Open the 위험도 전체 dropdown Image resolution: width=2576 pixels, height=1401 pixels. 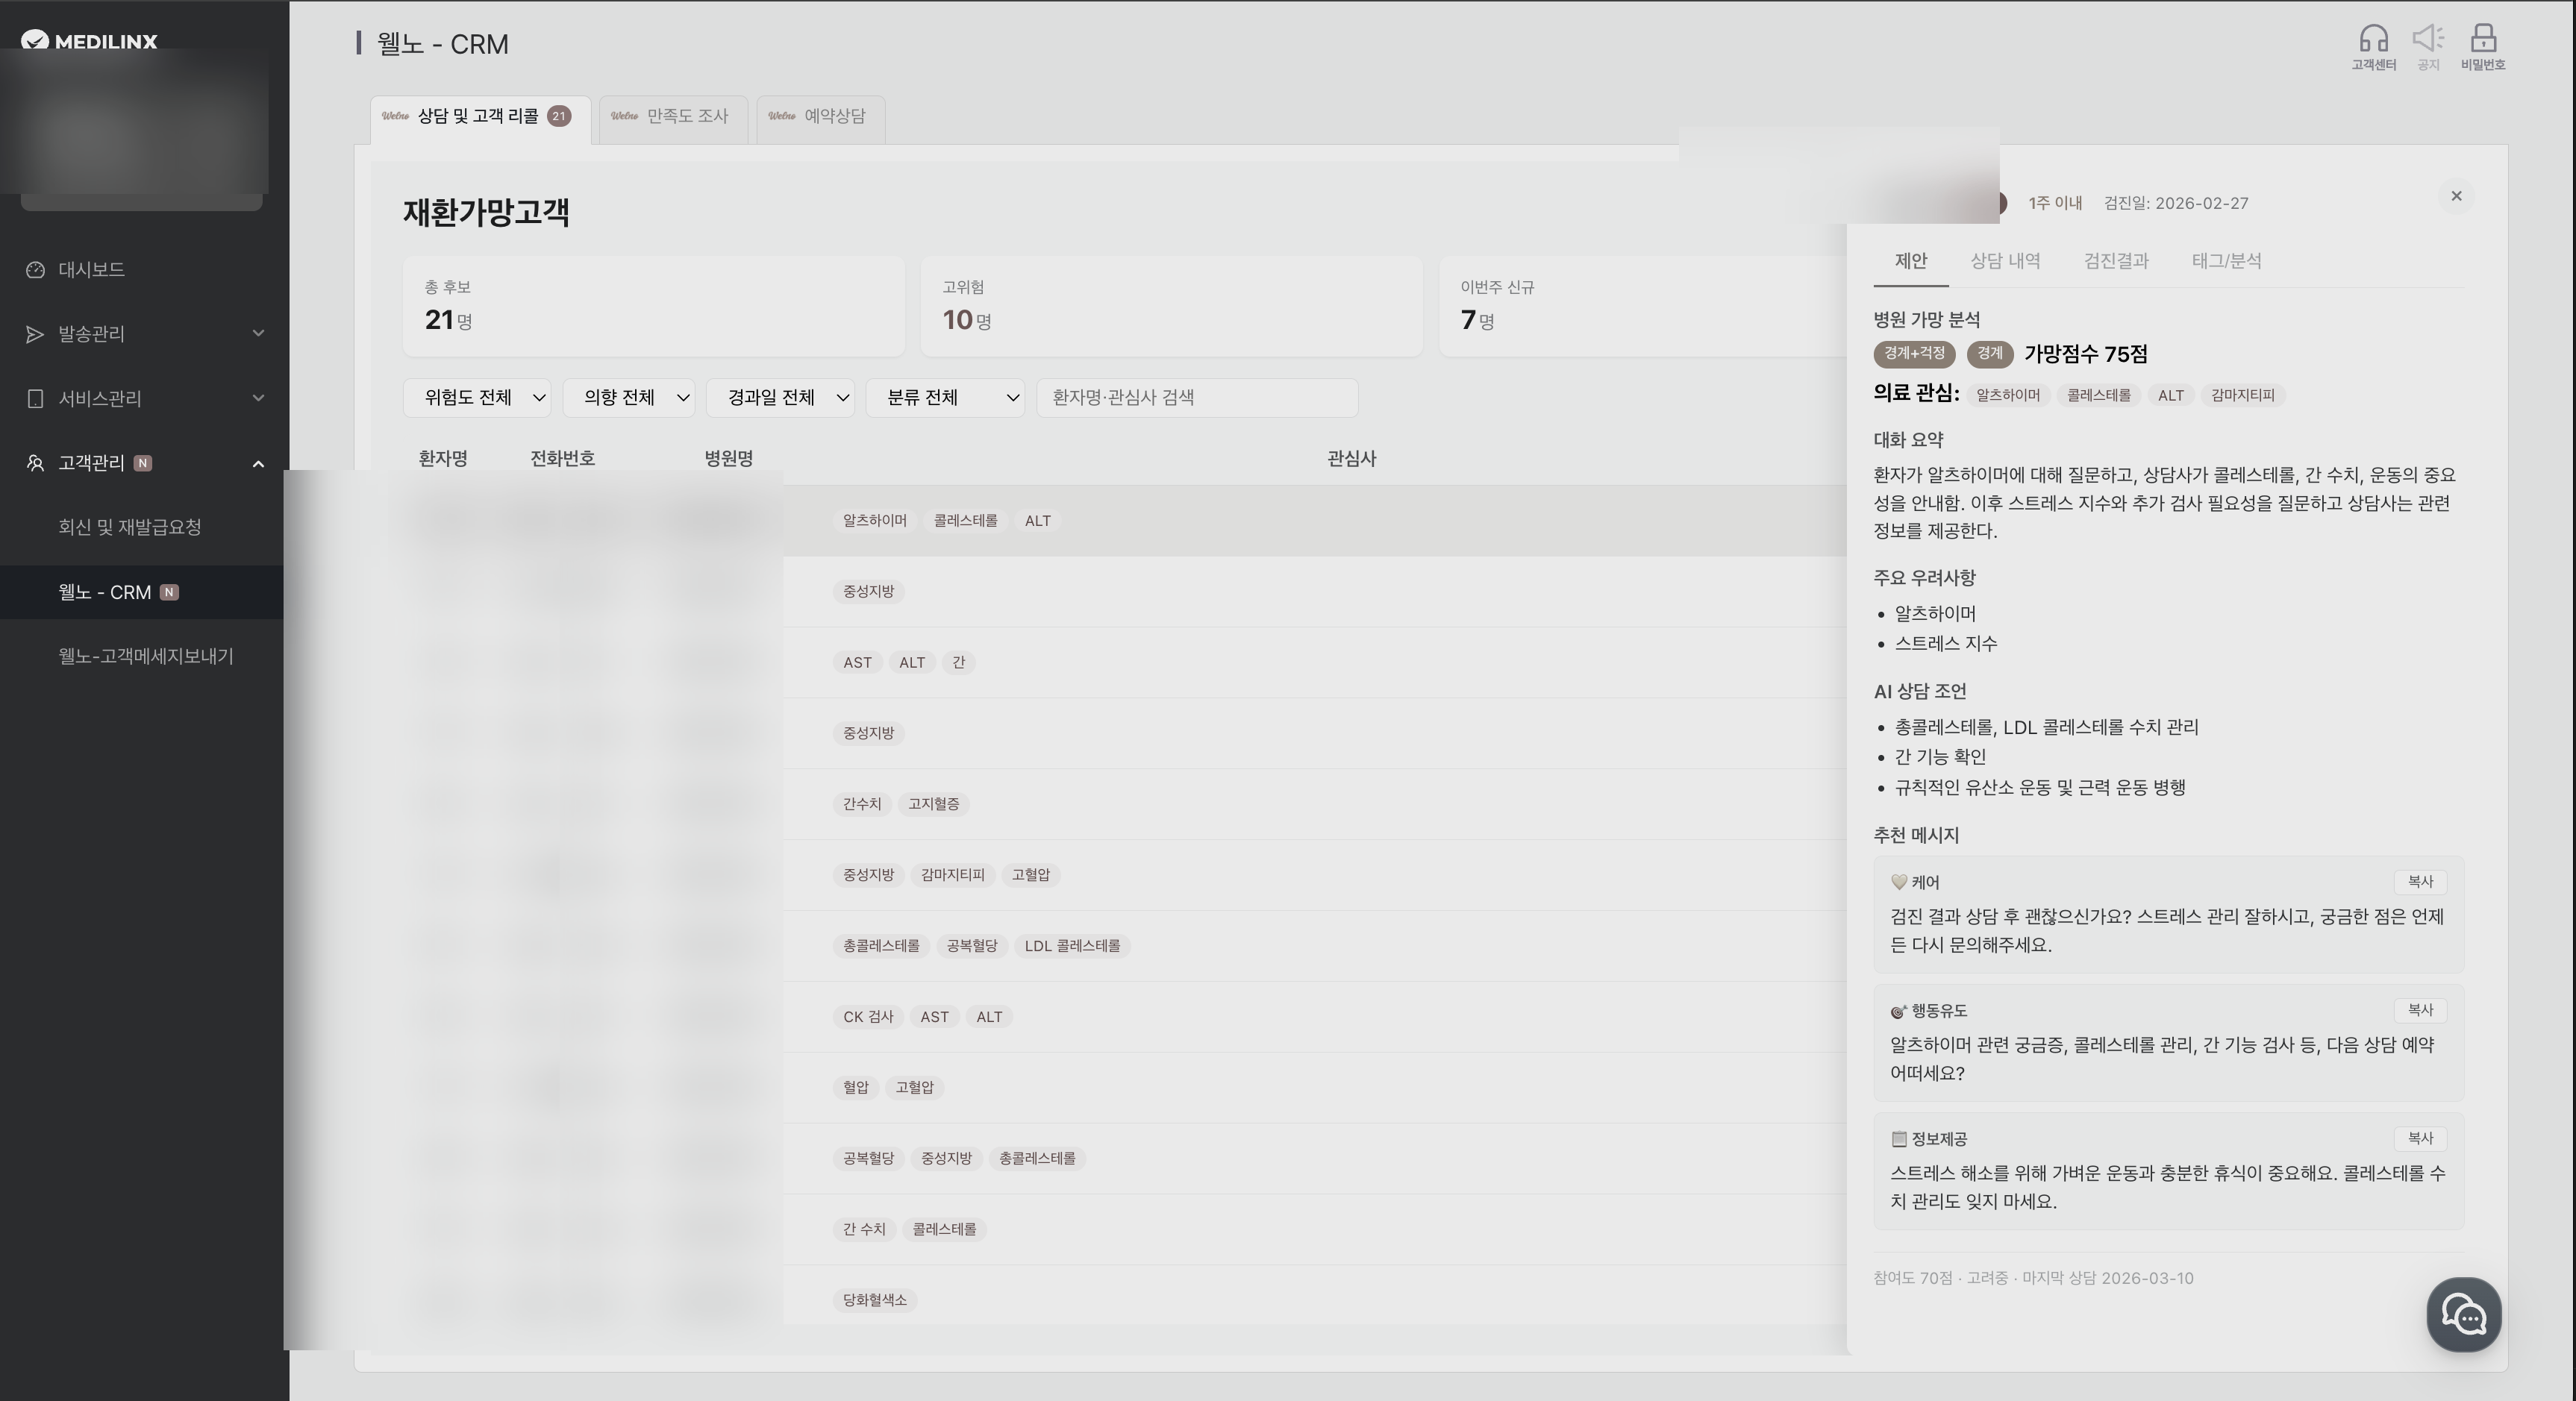tap(477, 398)
